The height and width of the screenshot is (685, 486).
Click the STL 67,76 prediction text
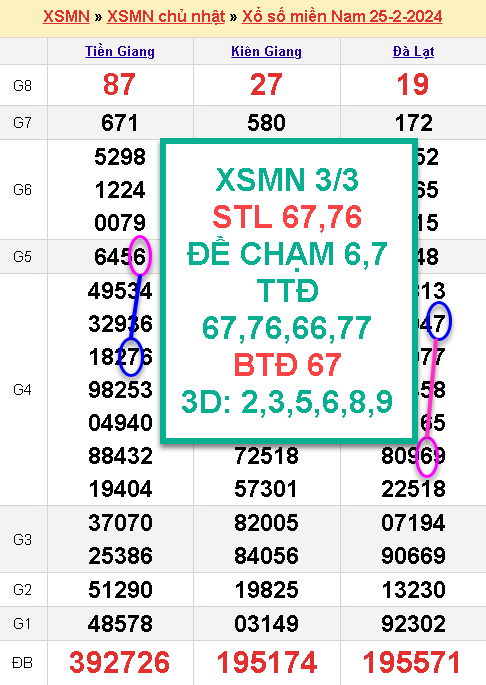point(287,217)
